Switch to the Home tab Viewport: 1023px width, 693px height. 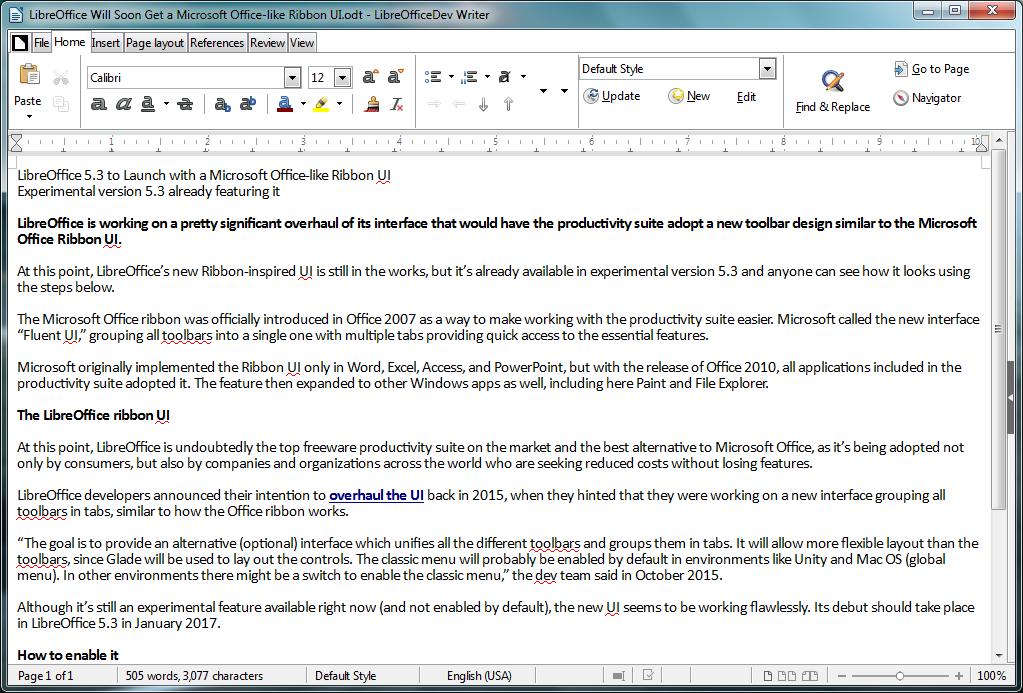(70, 42)
